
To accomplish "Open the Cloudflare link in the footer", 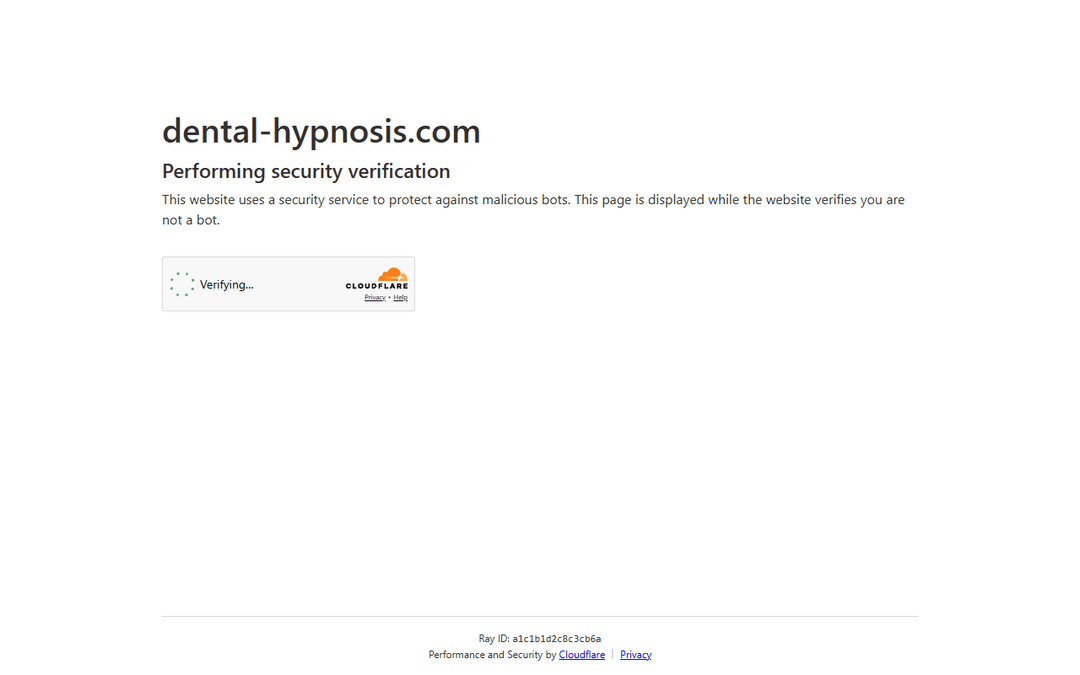I will (x=581, y=654).
